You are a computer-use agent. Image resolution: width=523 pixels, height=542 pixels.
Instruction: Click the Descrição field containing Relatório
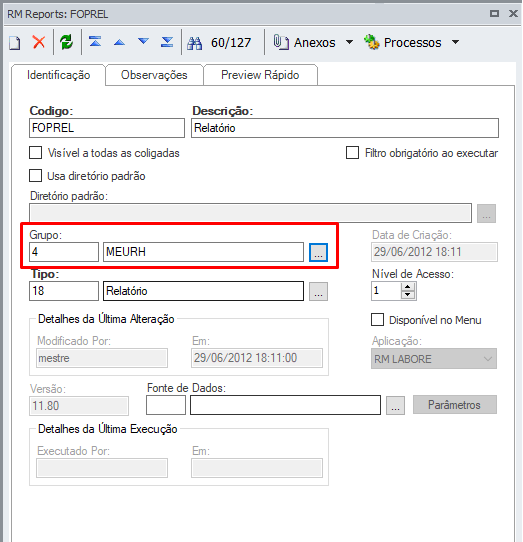coord(345,128)
